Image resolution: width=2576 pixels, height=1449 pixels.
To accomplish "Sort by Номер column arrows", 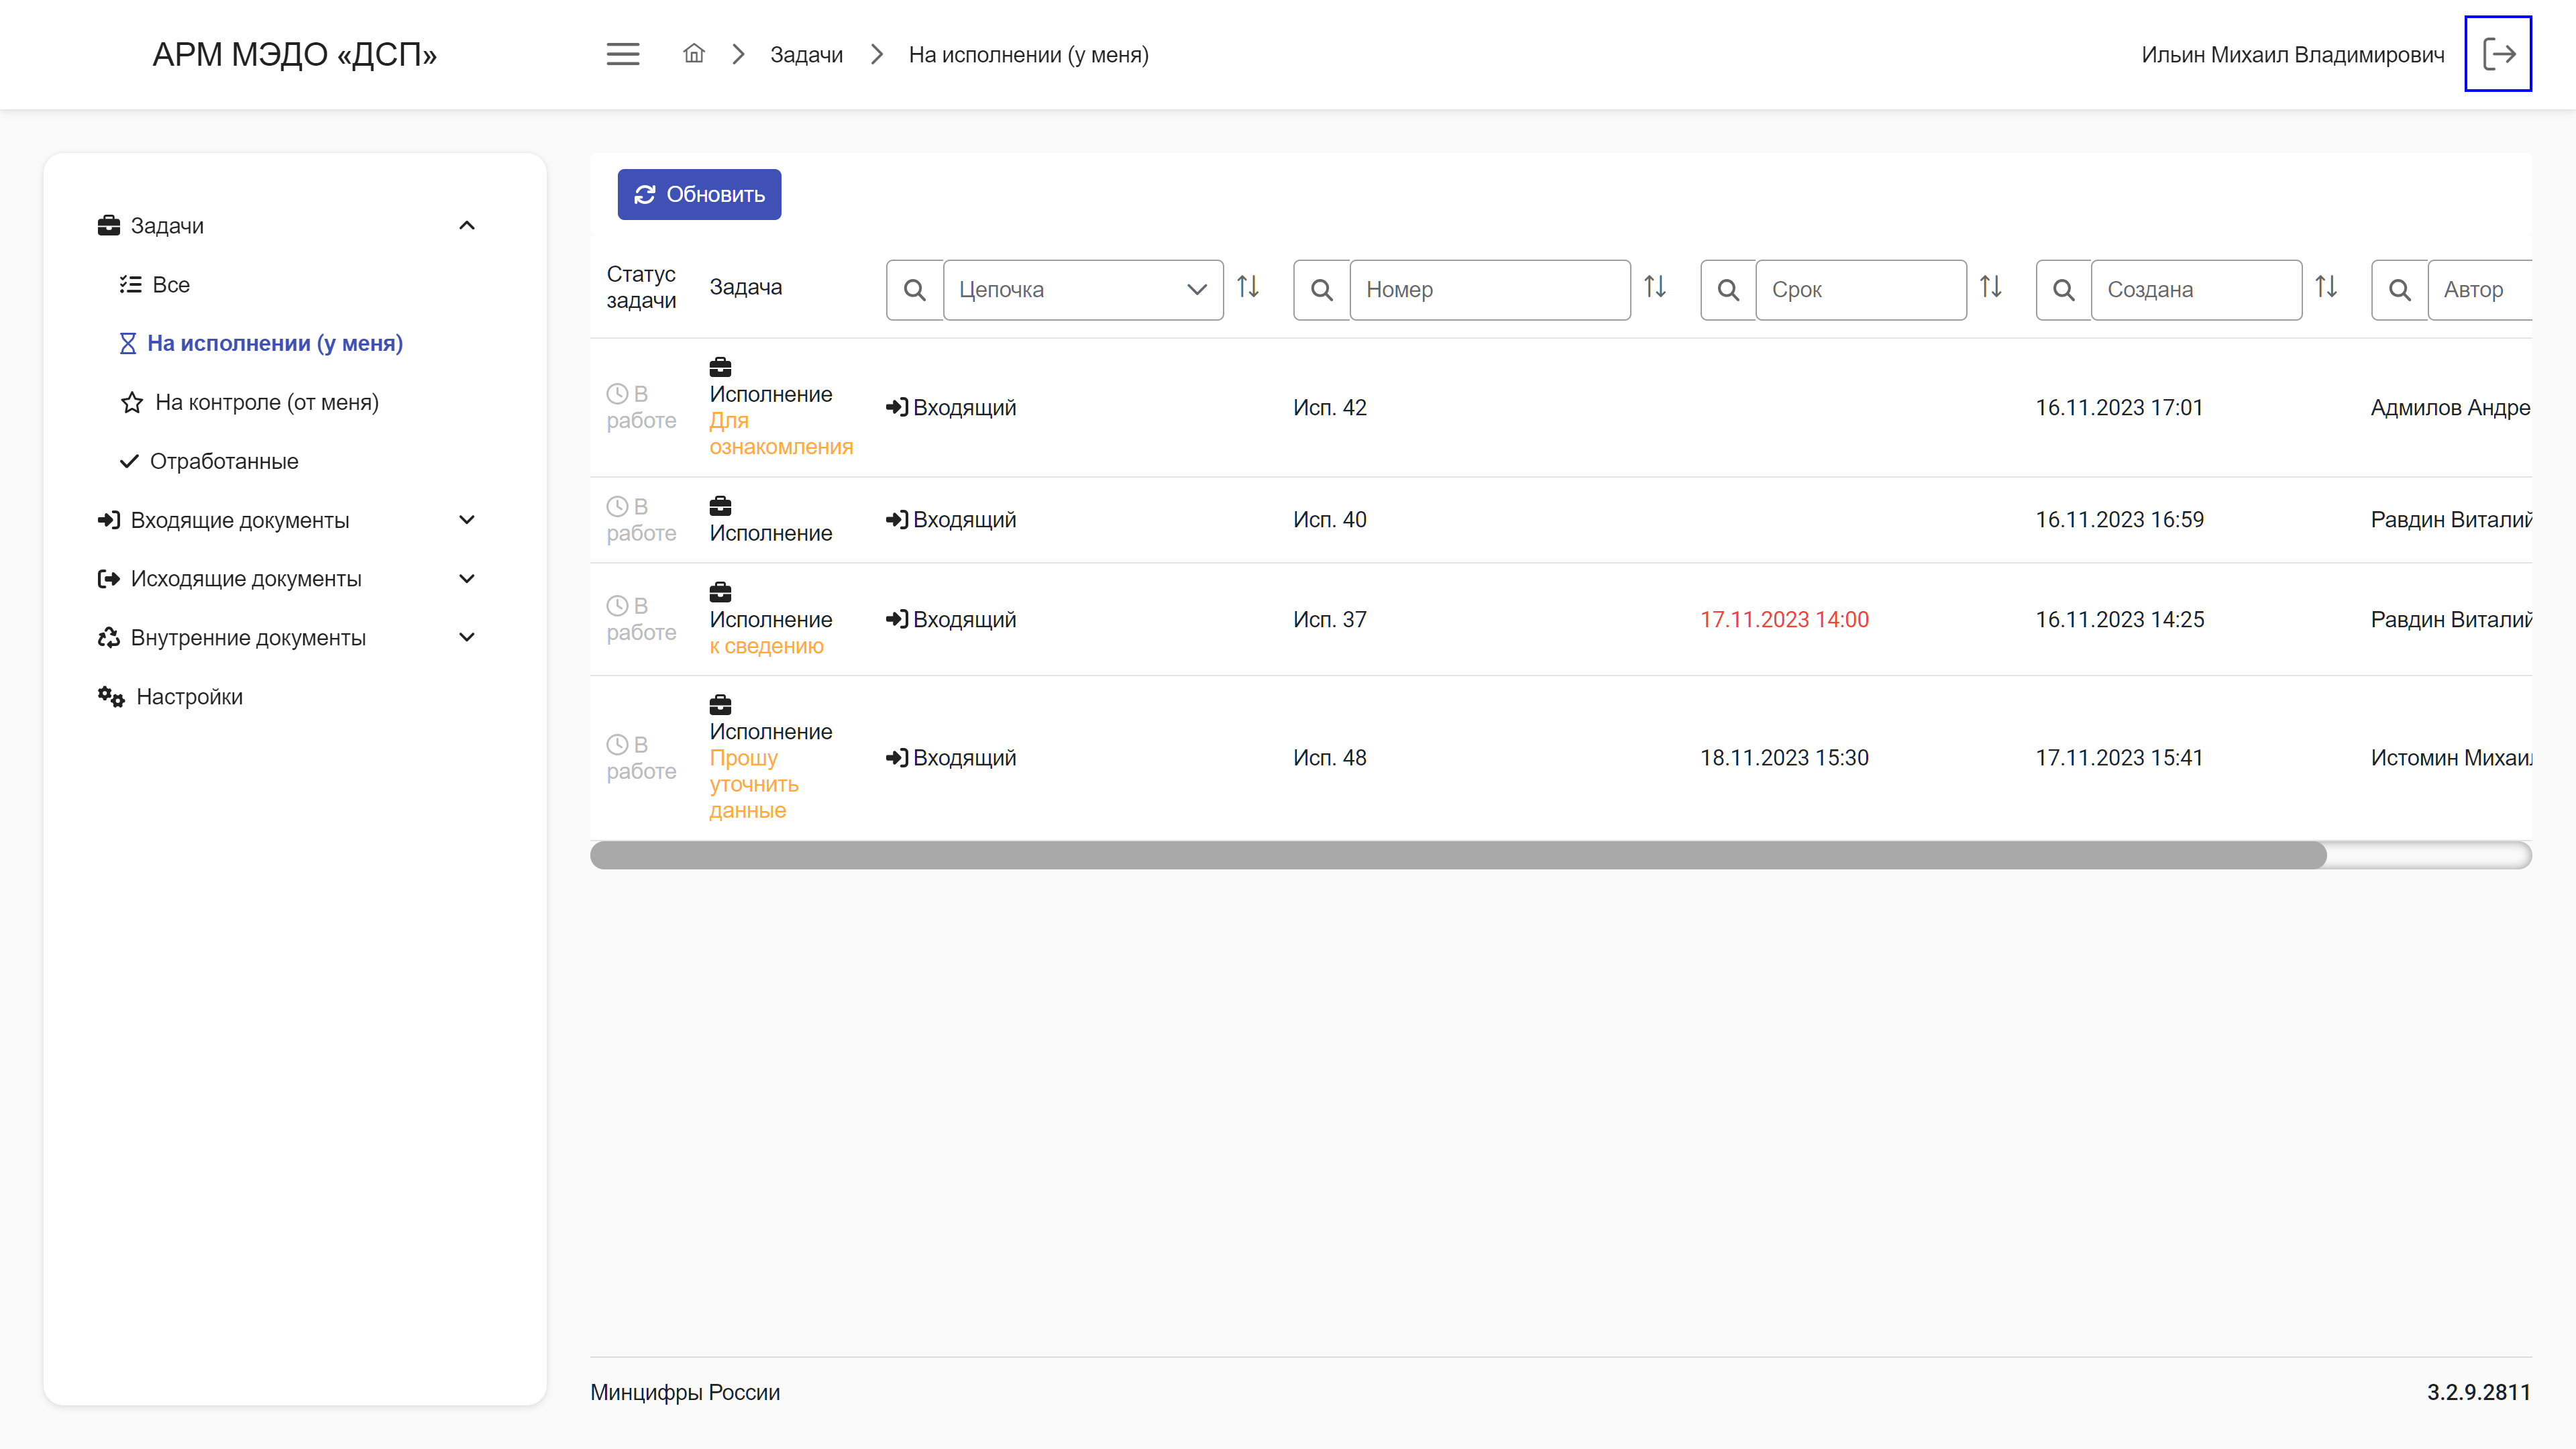I will tap(1655, 287).
